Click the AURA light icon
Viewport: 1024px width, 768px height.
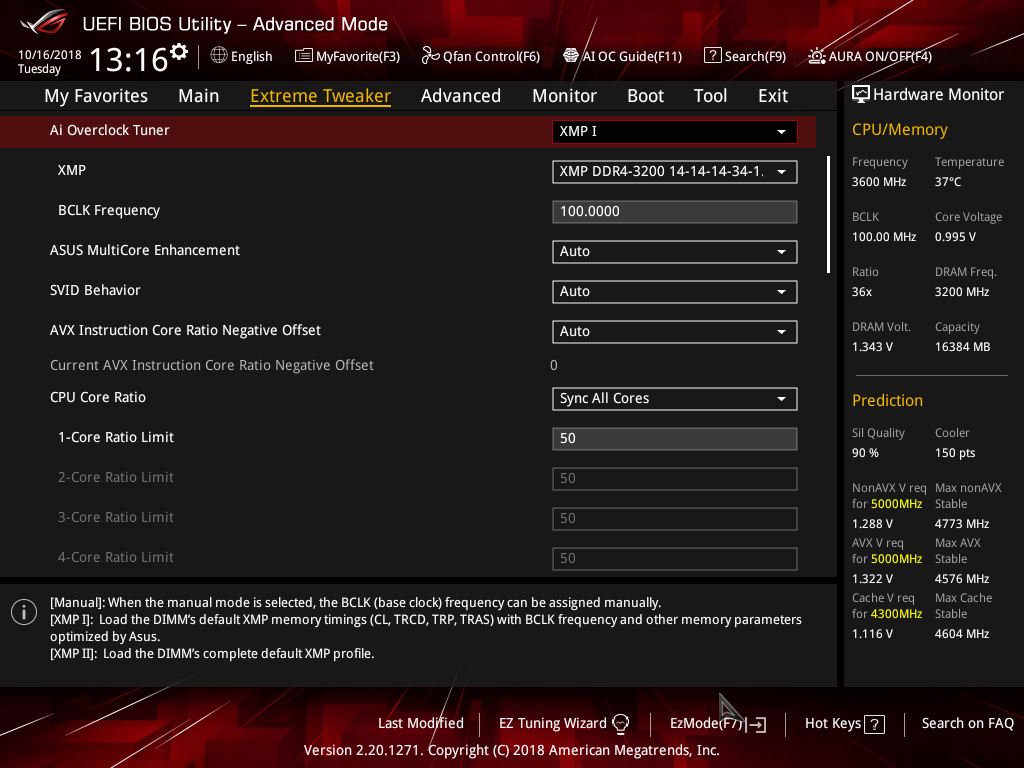(816, 56)
